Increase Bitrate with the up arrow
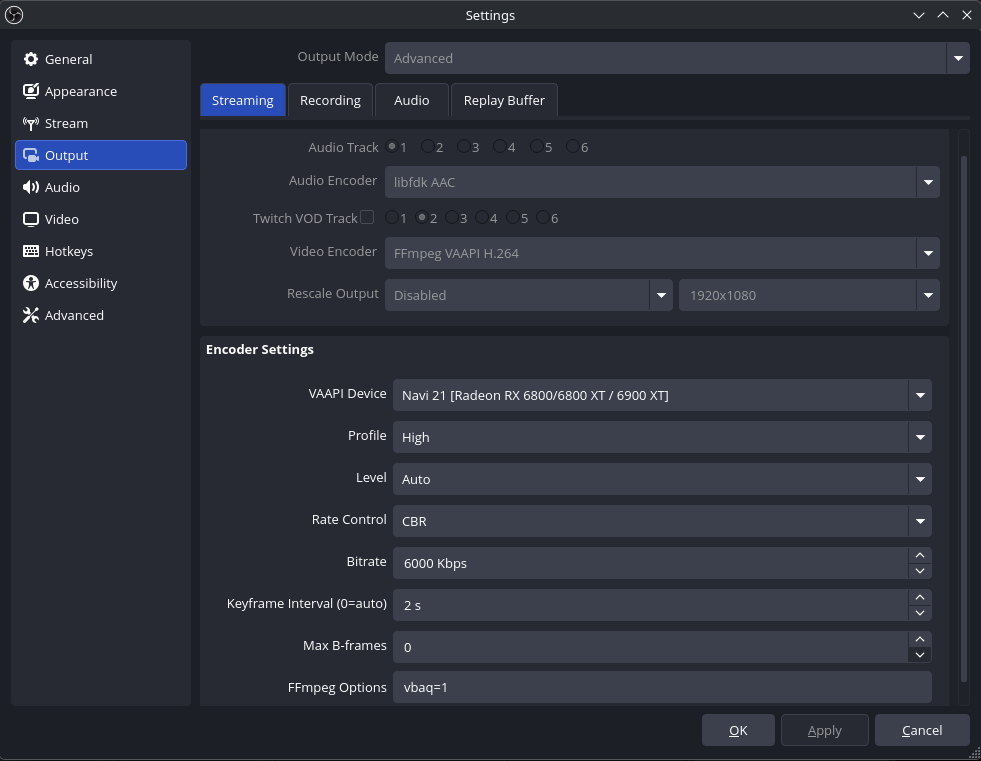Screen dimensions: 981x761 [x=920, y=555]
